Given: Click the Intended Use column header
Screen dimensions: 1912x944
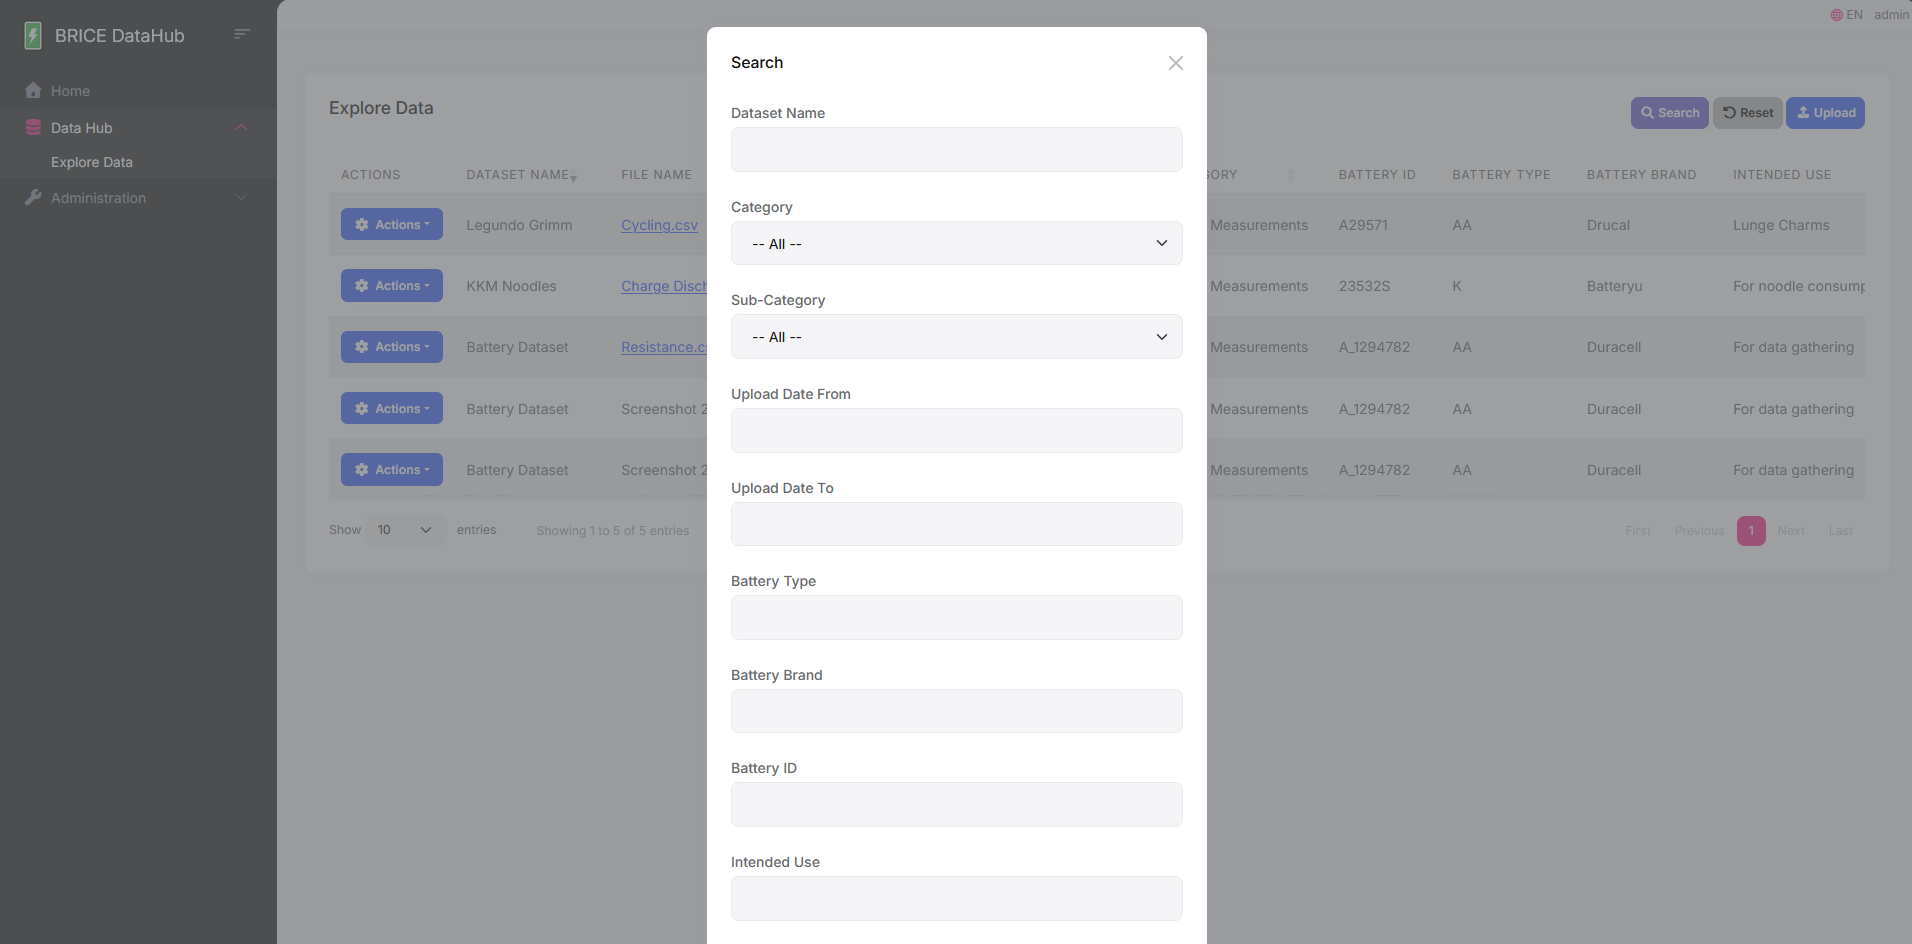Looking at the screenshot, I should (1782, 174).
